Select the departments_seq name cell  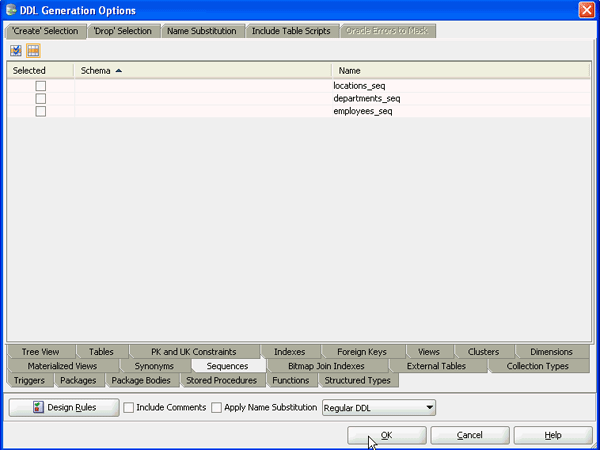pos(461,98)
